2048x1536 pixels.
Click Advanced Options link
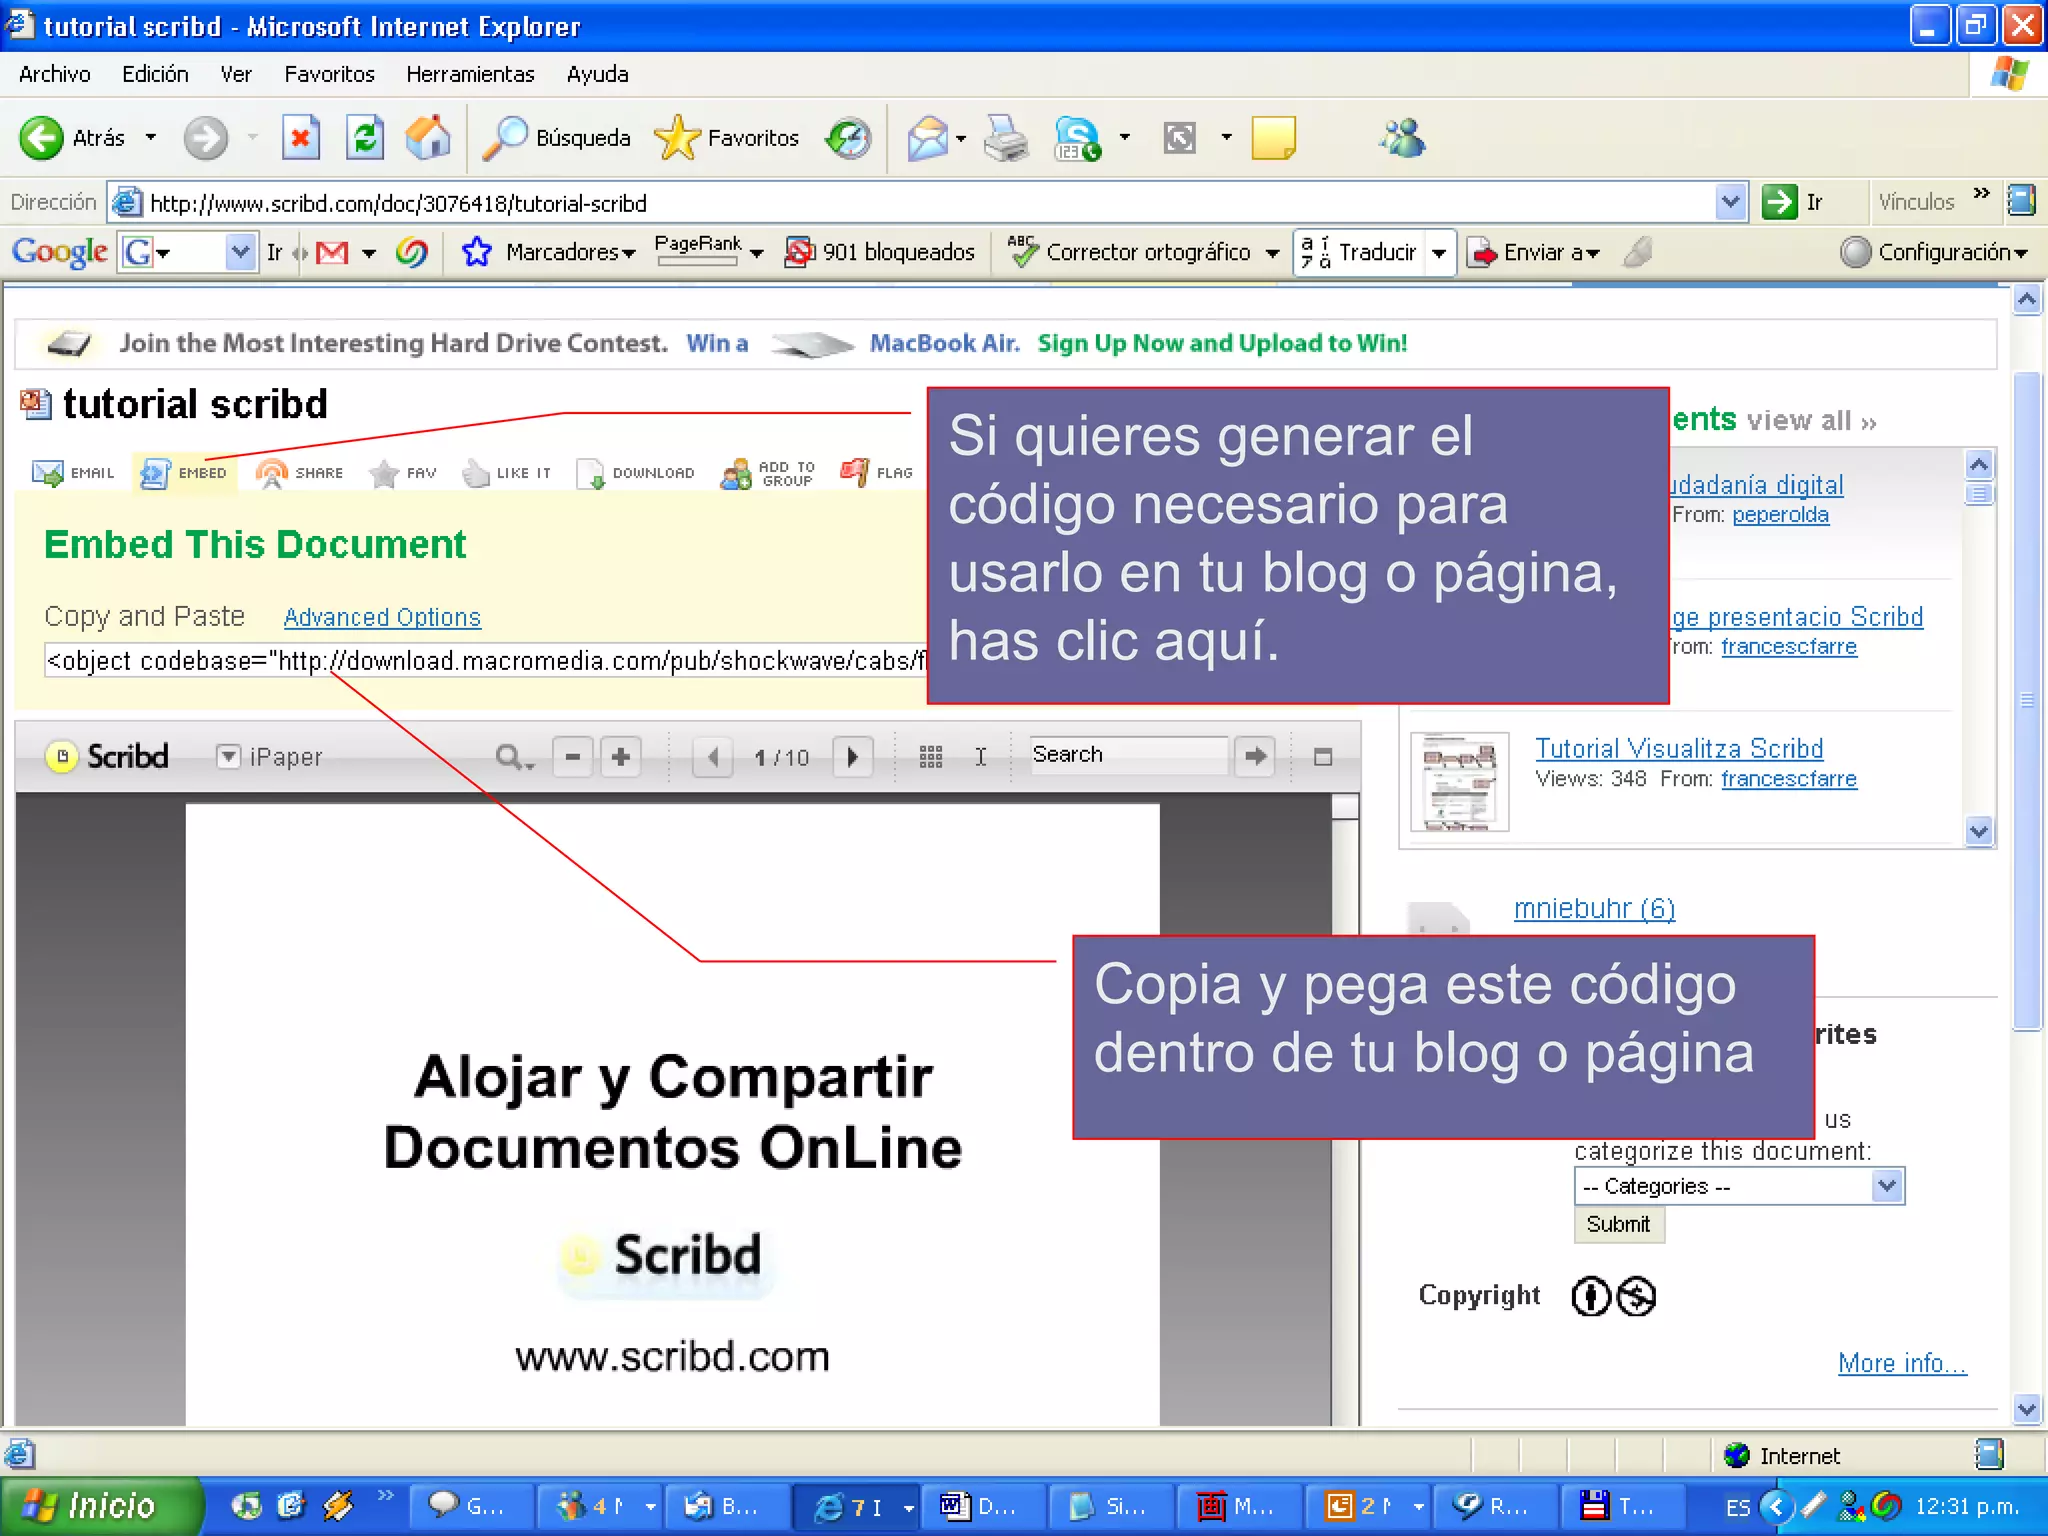click(x=382, y=617)
